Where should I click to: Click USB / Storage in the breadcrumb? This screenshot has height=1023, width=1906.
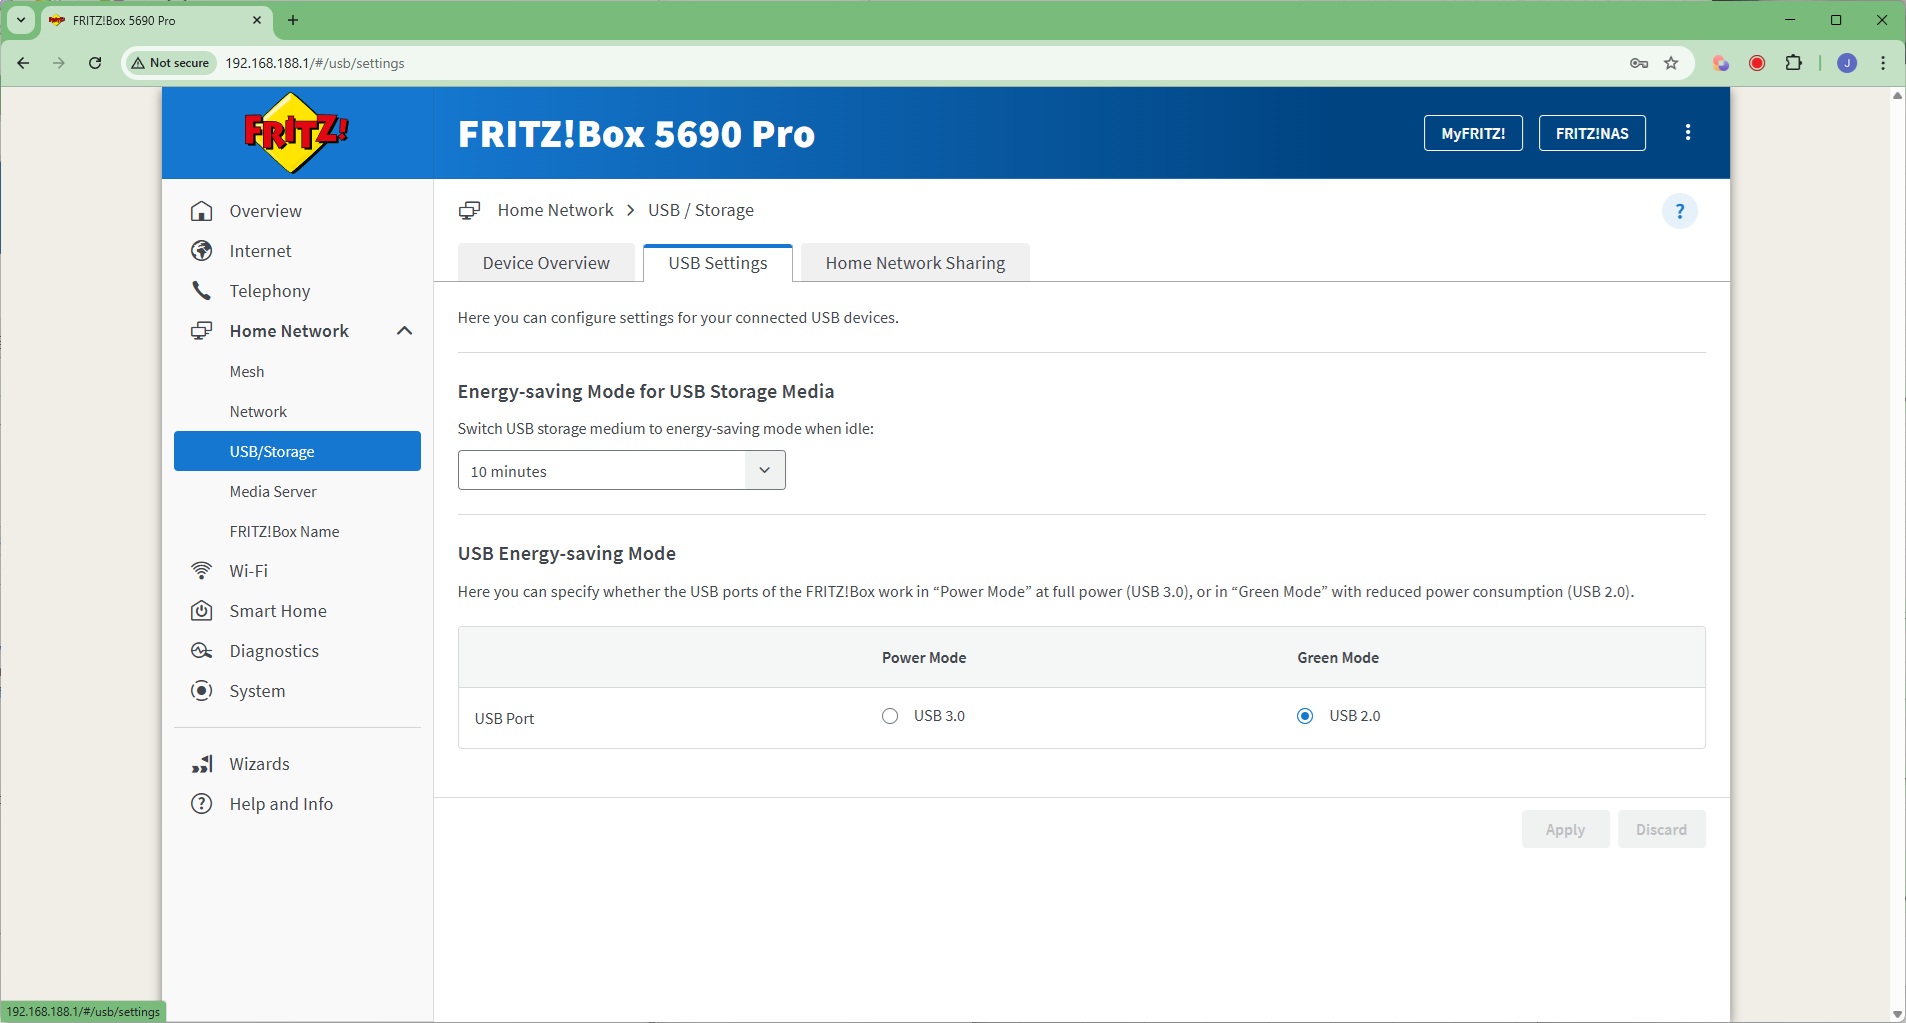coord(701,210)
